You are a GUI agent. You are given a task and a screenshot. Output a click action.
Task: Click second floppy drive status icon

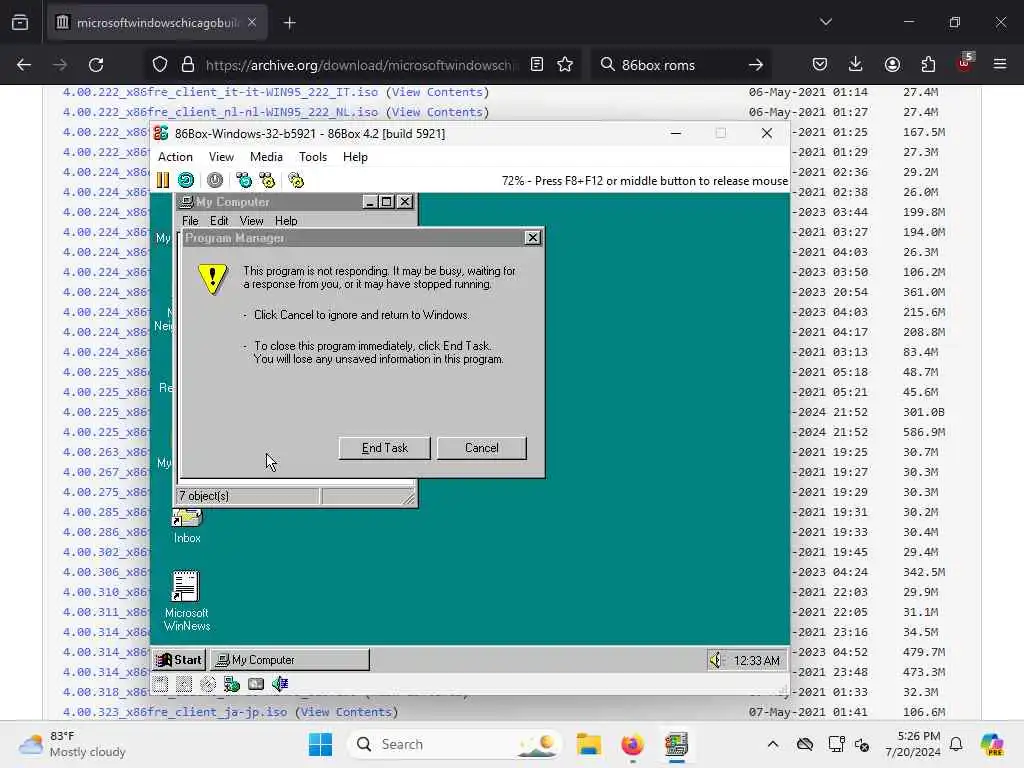click(184, 684)
